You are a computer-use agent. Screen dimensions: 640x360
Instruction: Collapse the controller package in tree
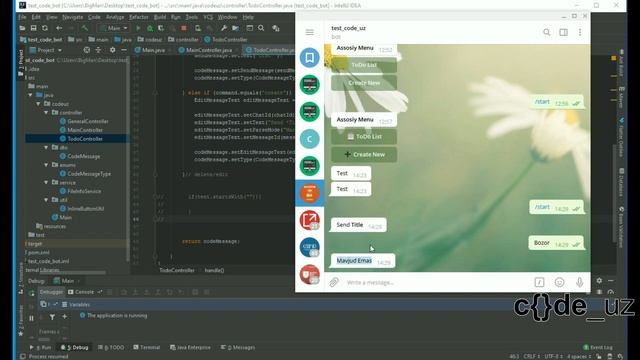(46, 112)
